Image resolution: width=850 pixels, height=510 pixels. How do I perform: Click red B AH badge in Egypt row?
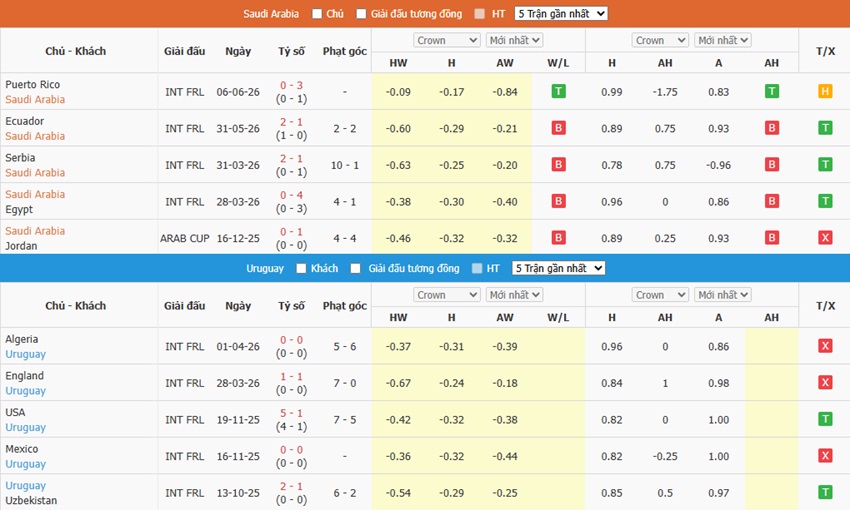pyautogui.click(x=771, y=201)
